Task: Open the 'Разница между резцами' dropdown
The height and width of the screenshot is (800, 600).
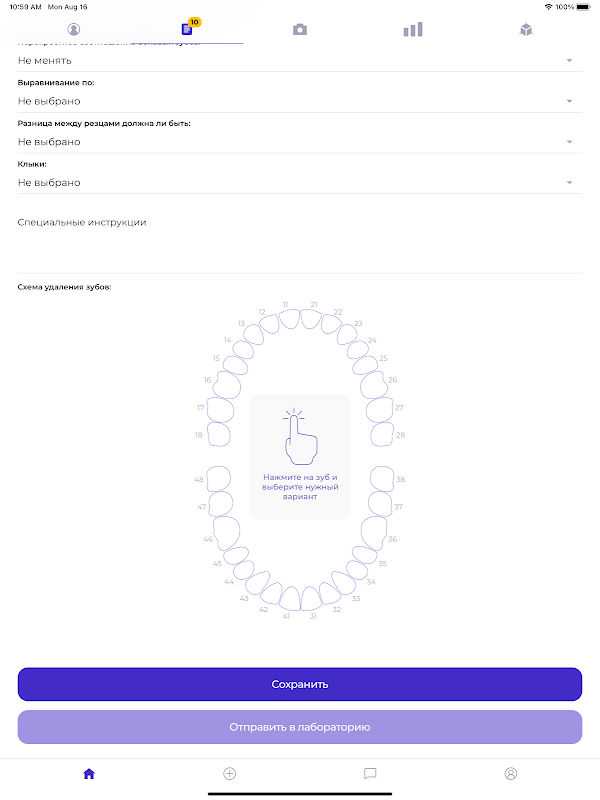Action: (x=299, y=142)
